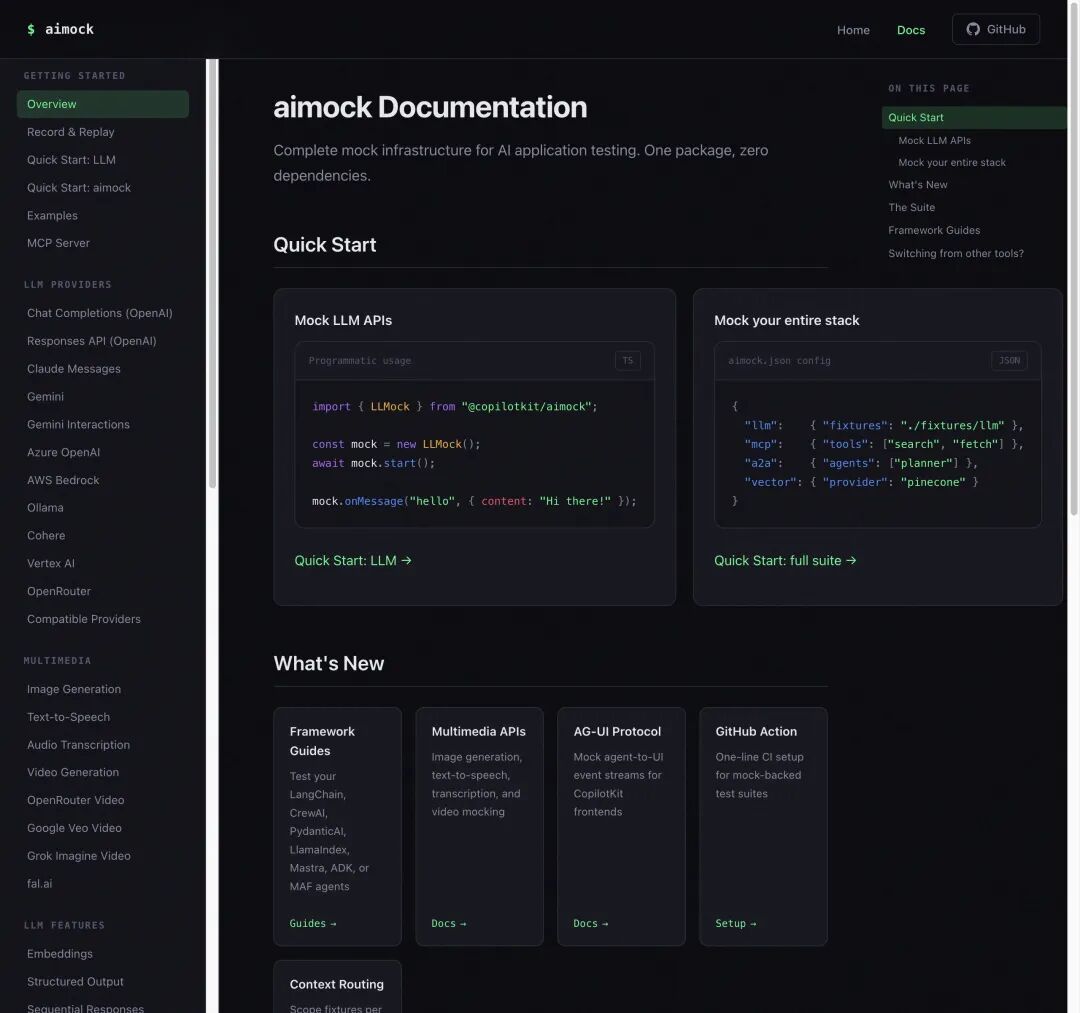The height and width of the screenshot is (1013, 1080).
Task: Jump to Framework Guides outline entry
Action: click(934, 230)
